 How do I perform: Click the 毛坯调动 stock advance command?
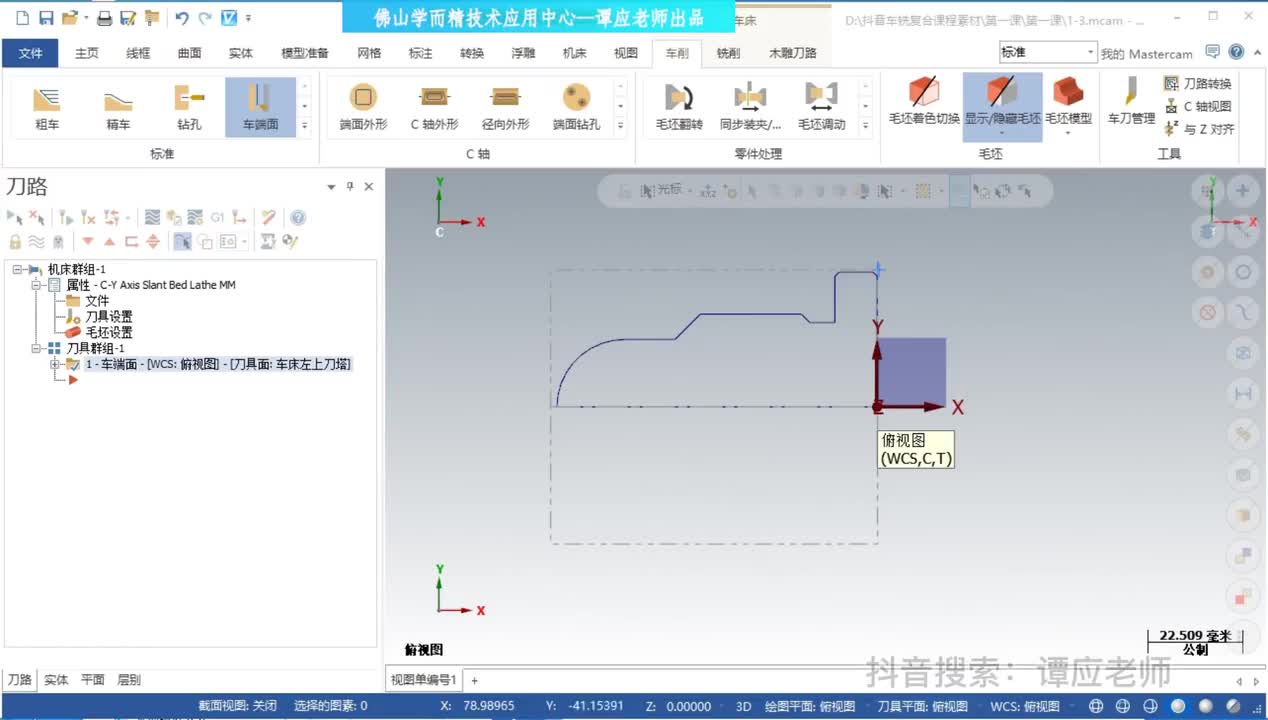pos(821,107)
